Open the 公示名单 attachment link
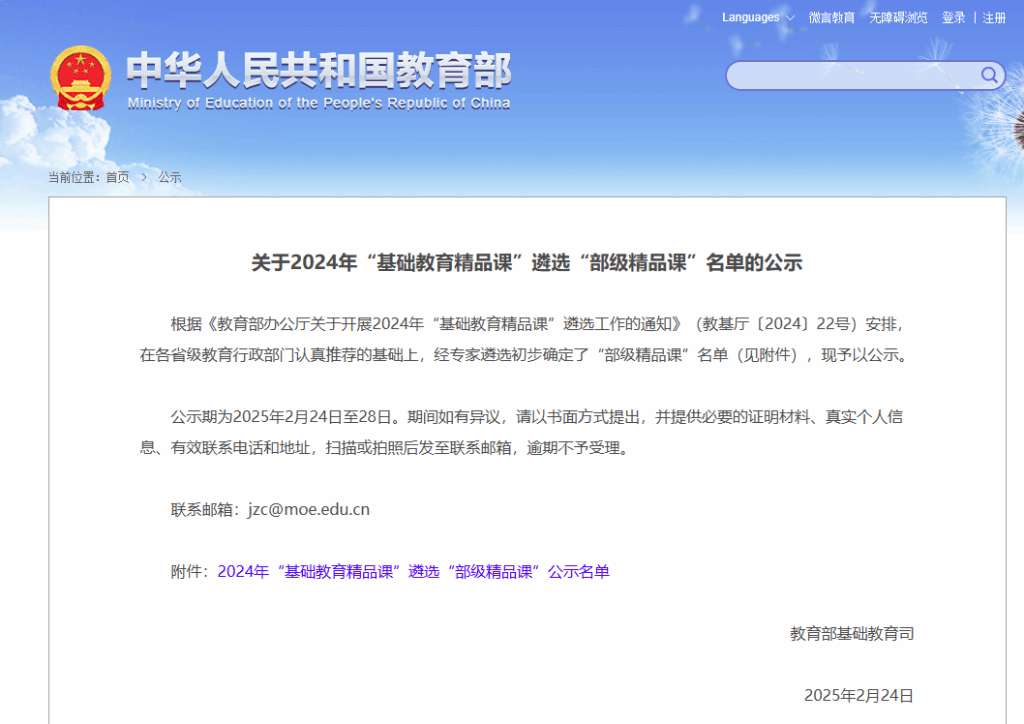This screenshot has width=1024, height=724. pos(413,572)
